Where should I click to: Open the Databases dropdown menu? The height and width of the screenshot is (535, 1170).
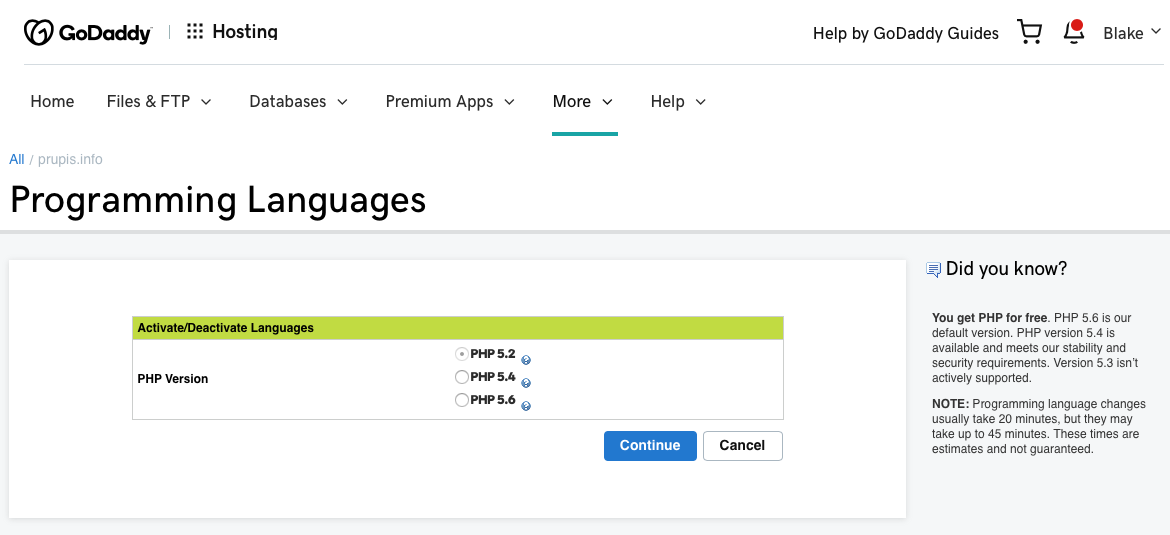[x=298, y=101]
